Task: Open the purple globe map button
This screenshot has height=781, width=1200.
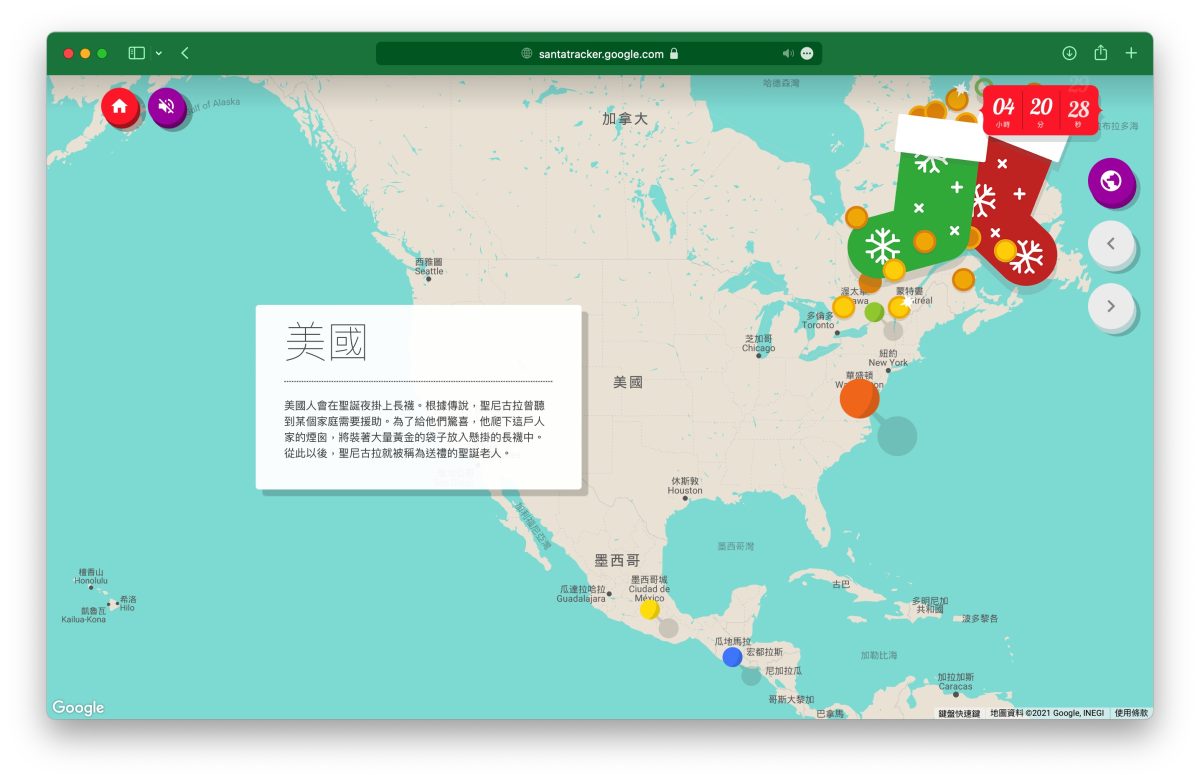Action: [x=1110, y=182]
